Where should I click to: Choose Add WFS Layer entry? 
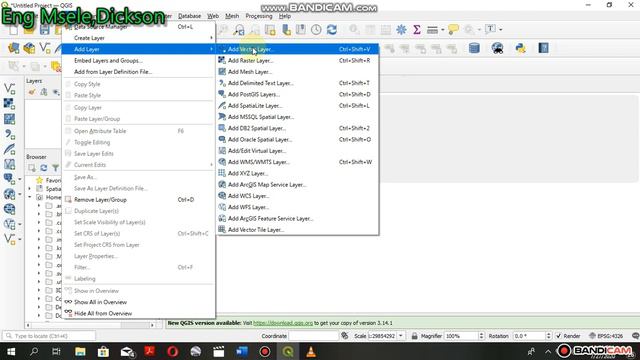(298, 207)
